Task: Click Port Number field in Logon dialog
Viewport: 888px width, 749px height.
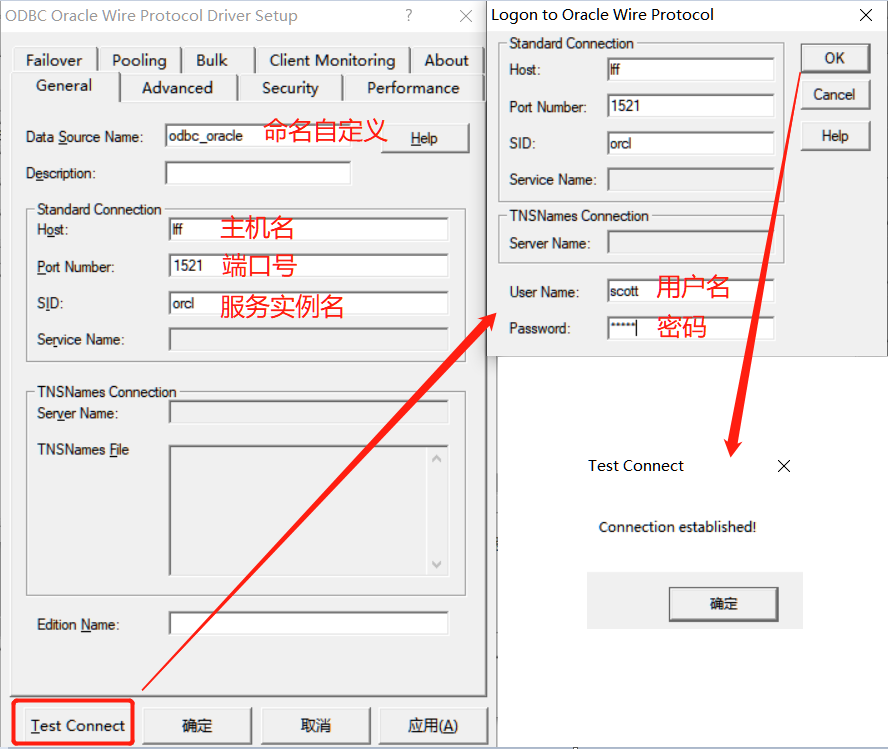Action: tap(690, 106)
